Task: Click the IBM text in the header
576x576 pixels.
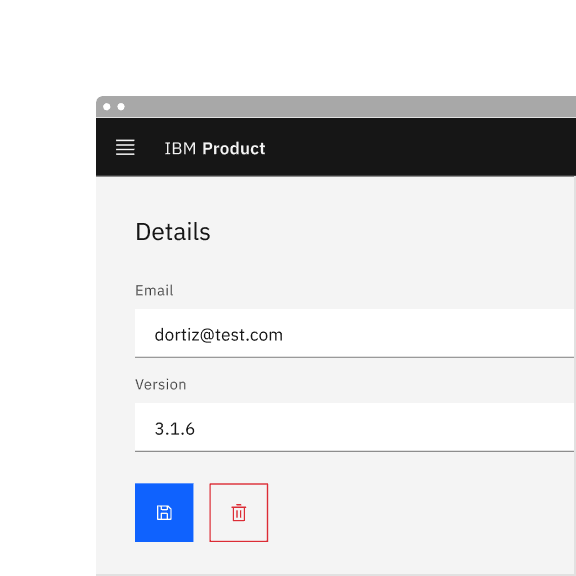Action: 180,148
